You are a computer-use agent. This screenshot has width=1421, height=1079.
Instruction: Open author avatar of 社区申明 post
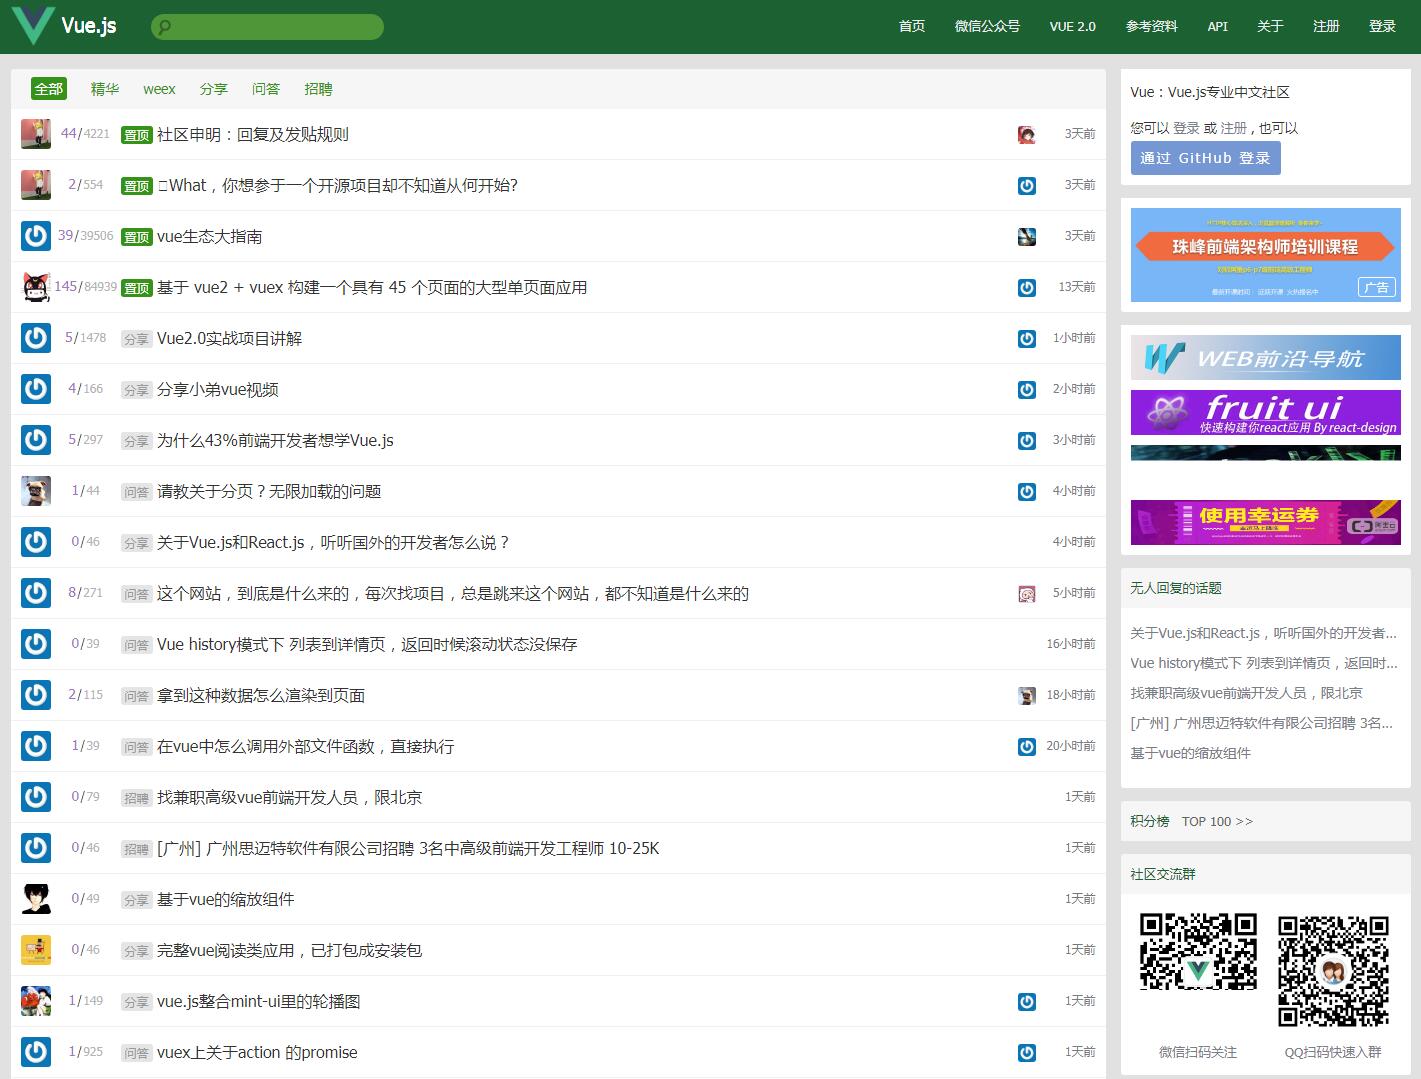[36, 134]
